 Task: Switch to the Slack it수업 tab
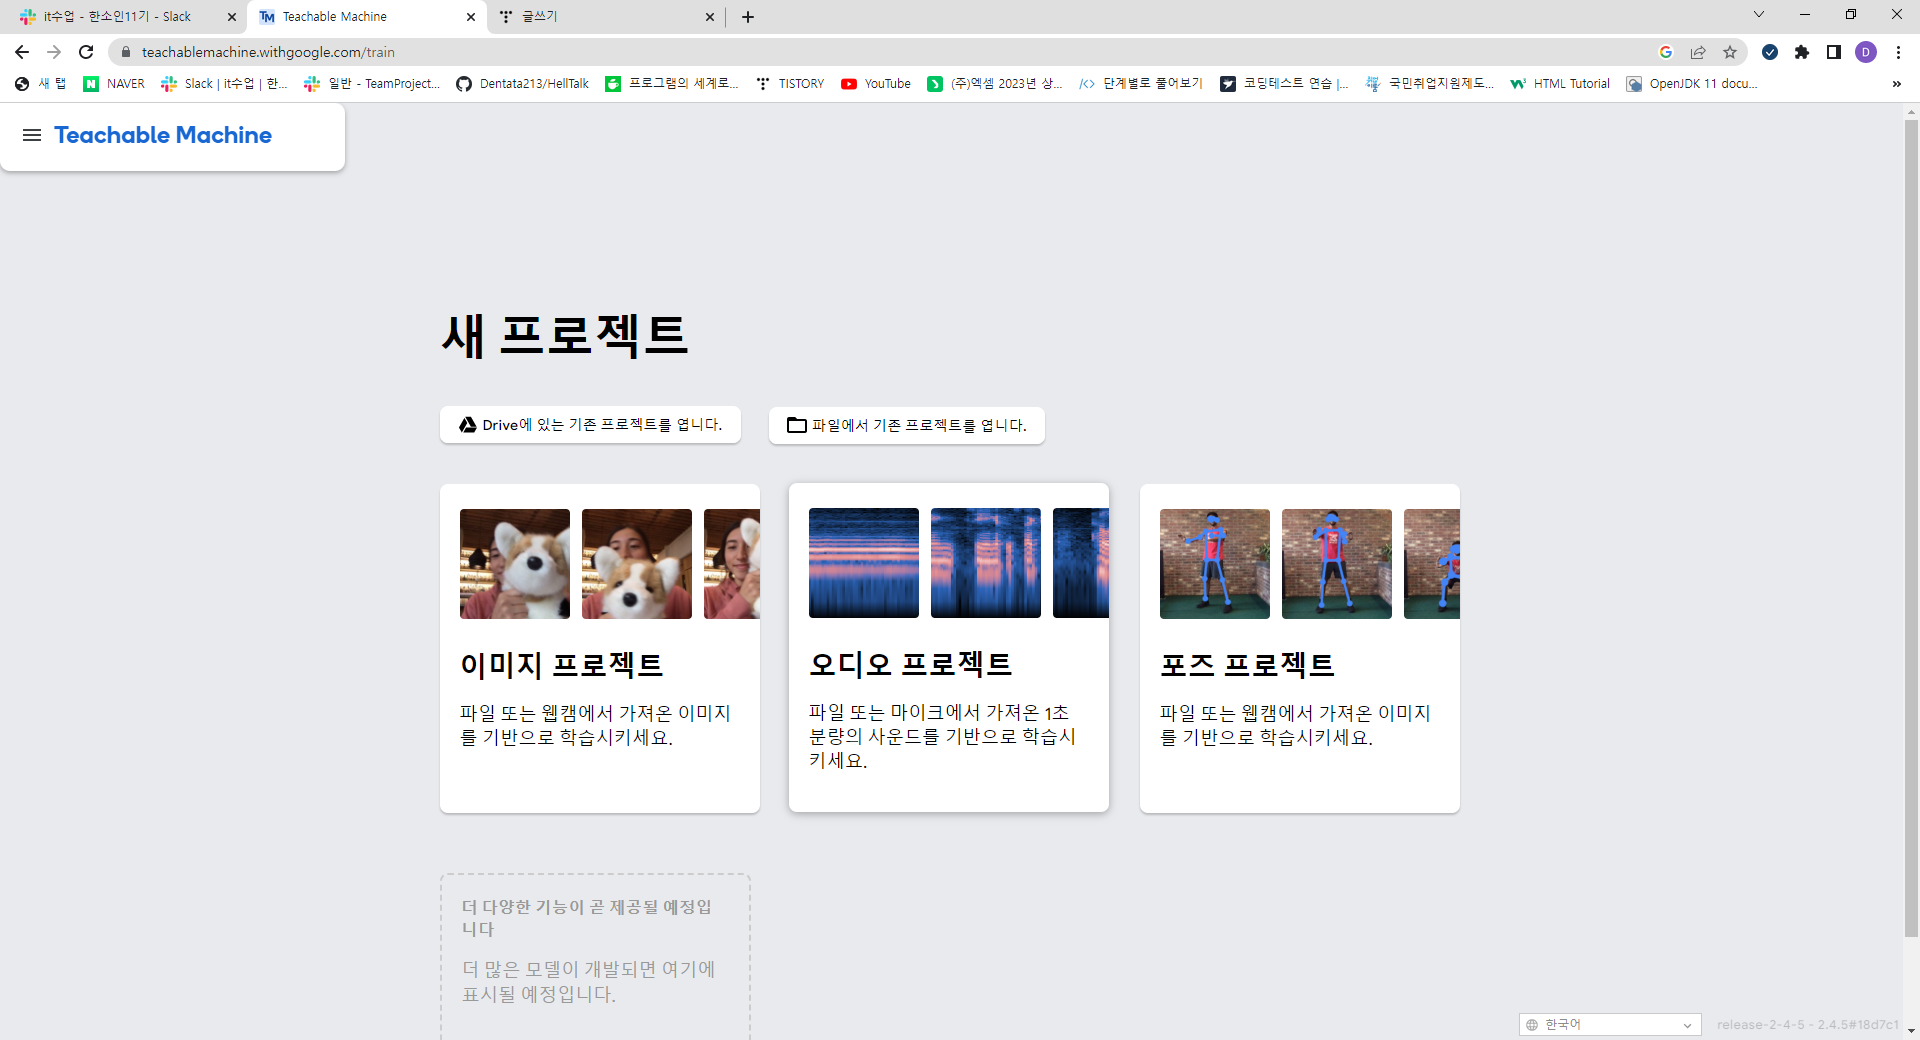coord(118,17)
